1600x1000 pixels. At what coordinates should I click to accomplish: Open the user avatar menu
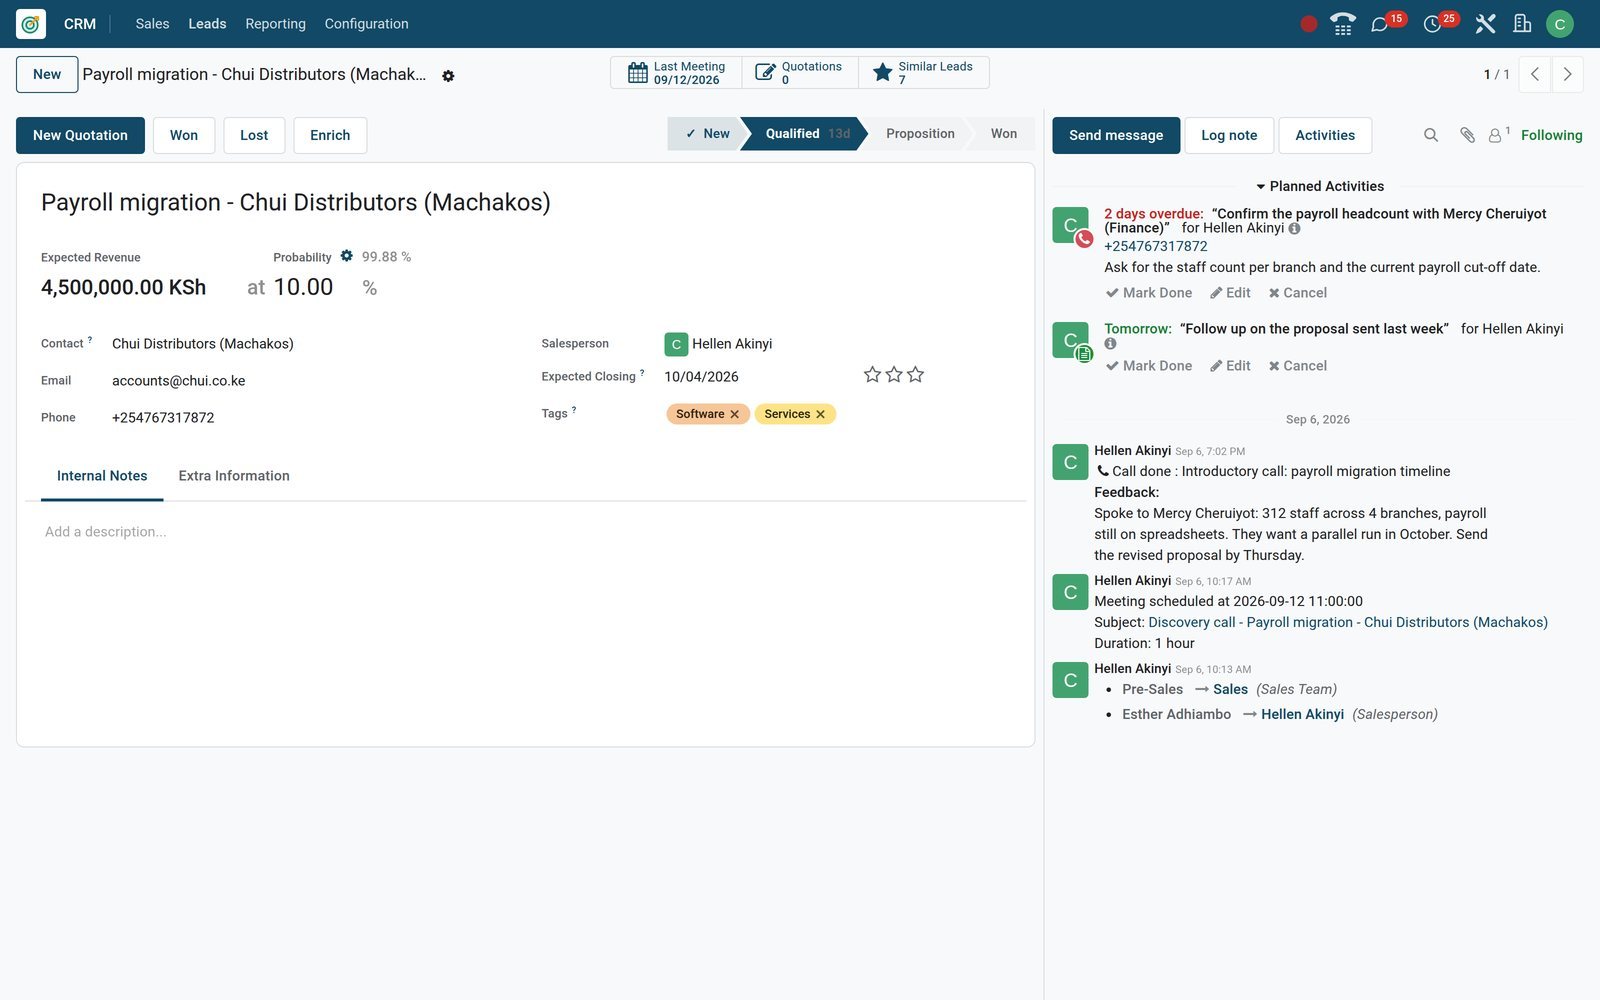(x=1559, y=24)
